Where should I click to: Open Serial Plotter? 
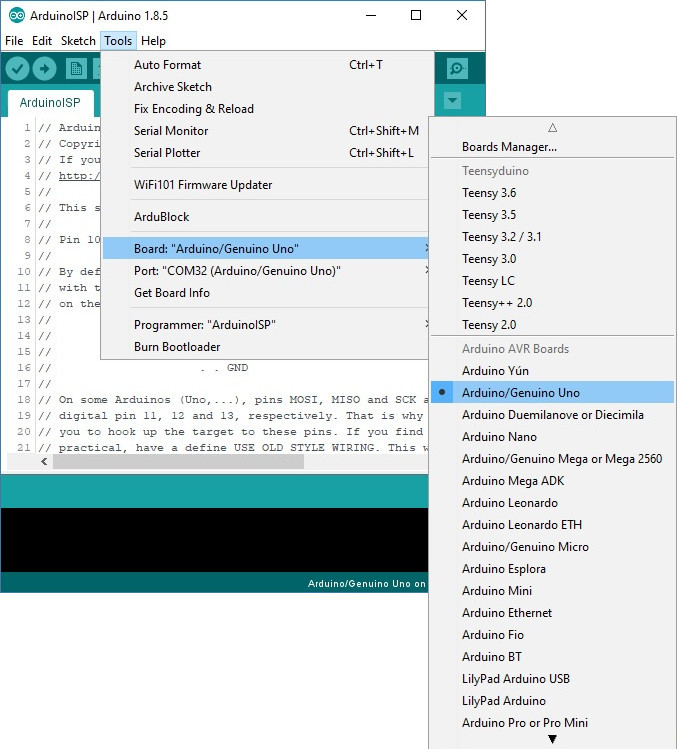pyautogui.click(x=266, y=153)
